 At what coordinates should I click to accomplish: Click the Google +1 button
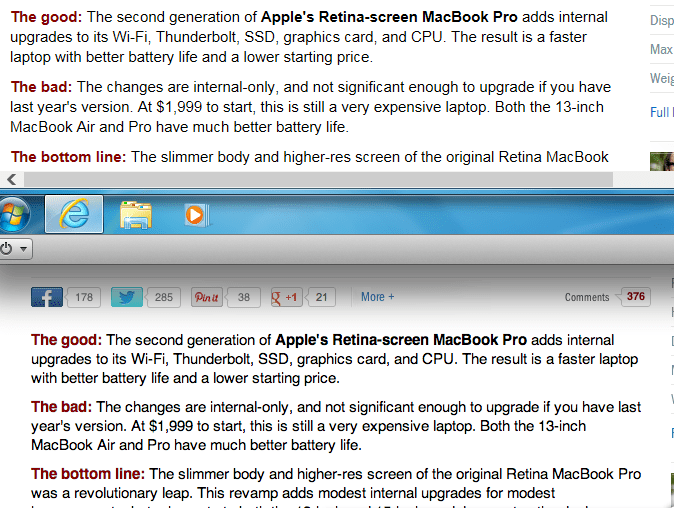[x=287, y=297]
